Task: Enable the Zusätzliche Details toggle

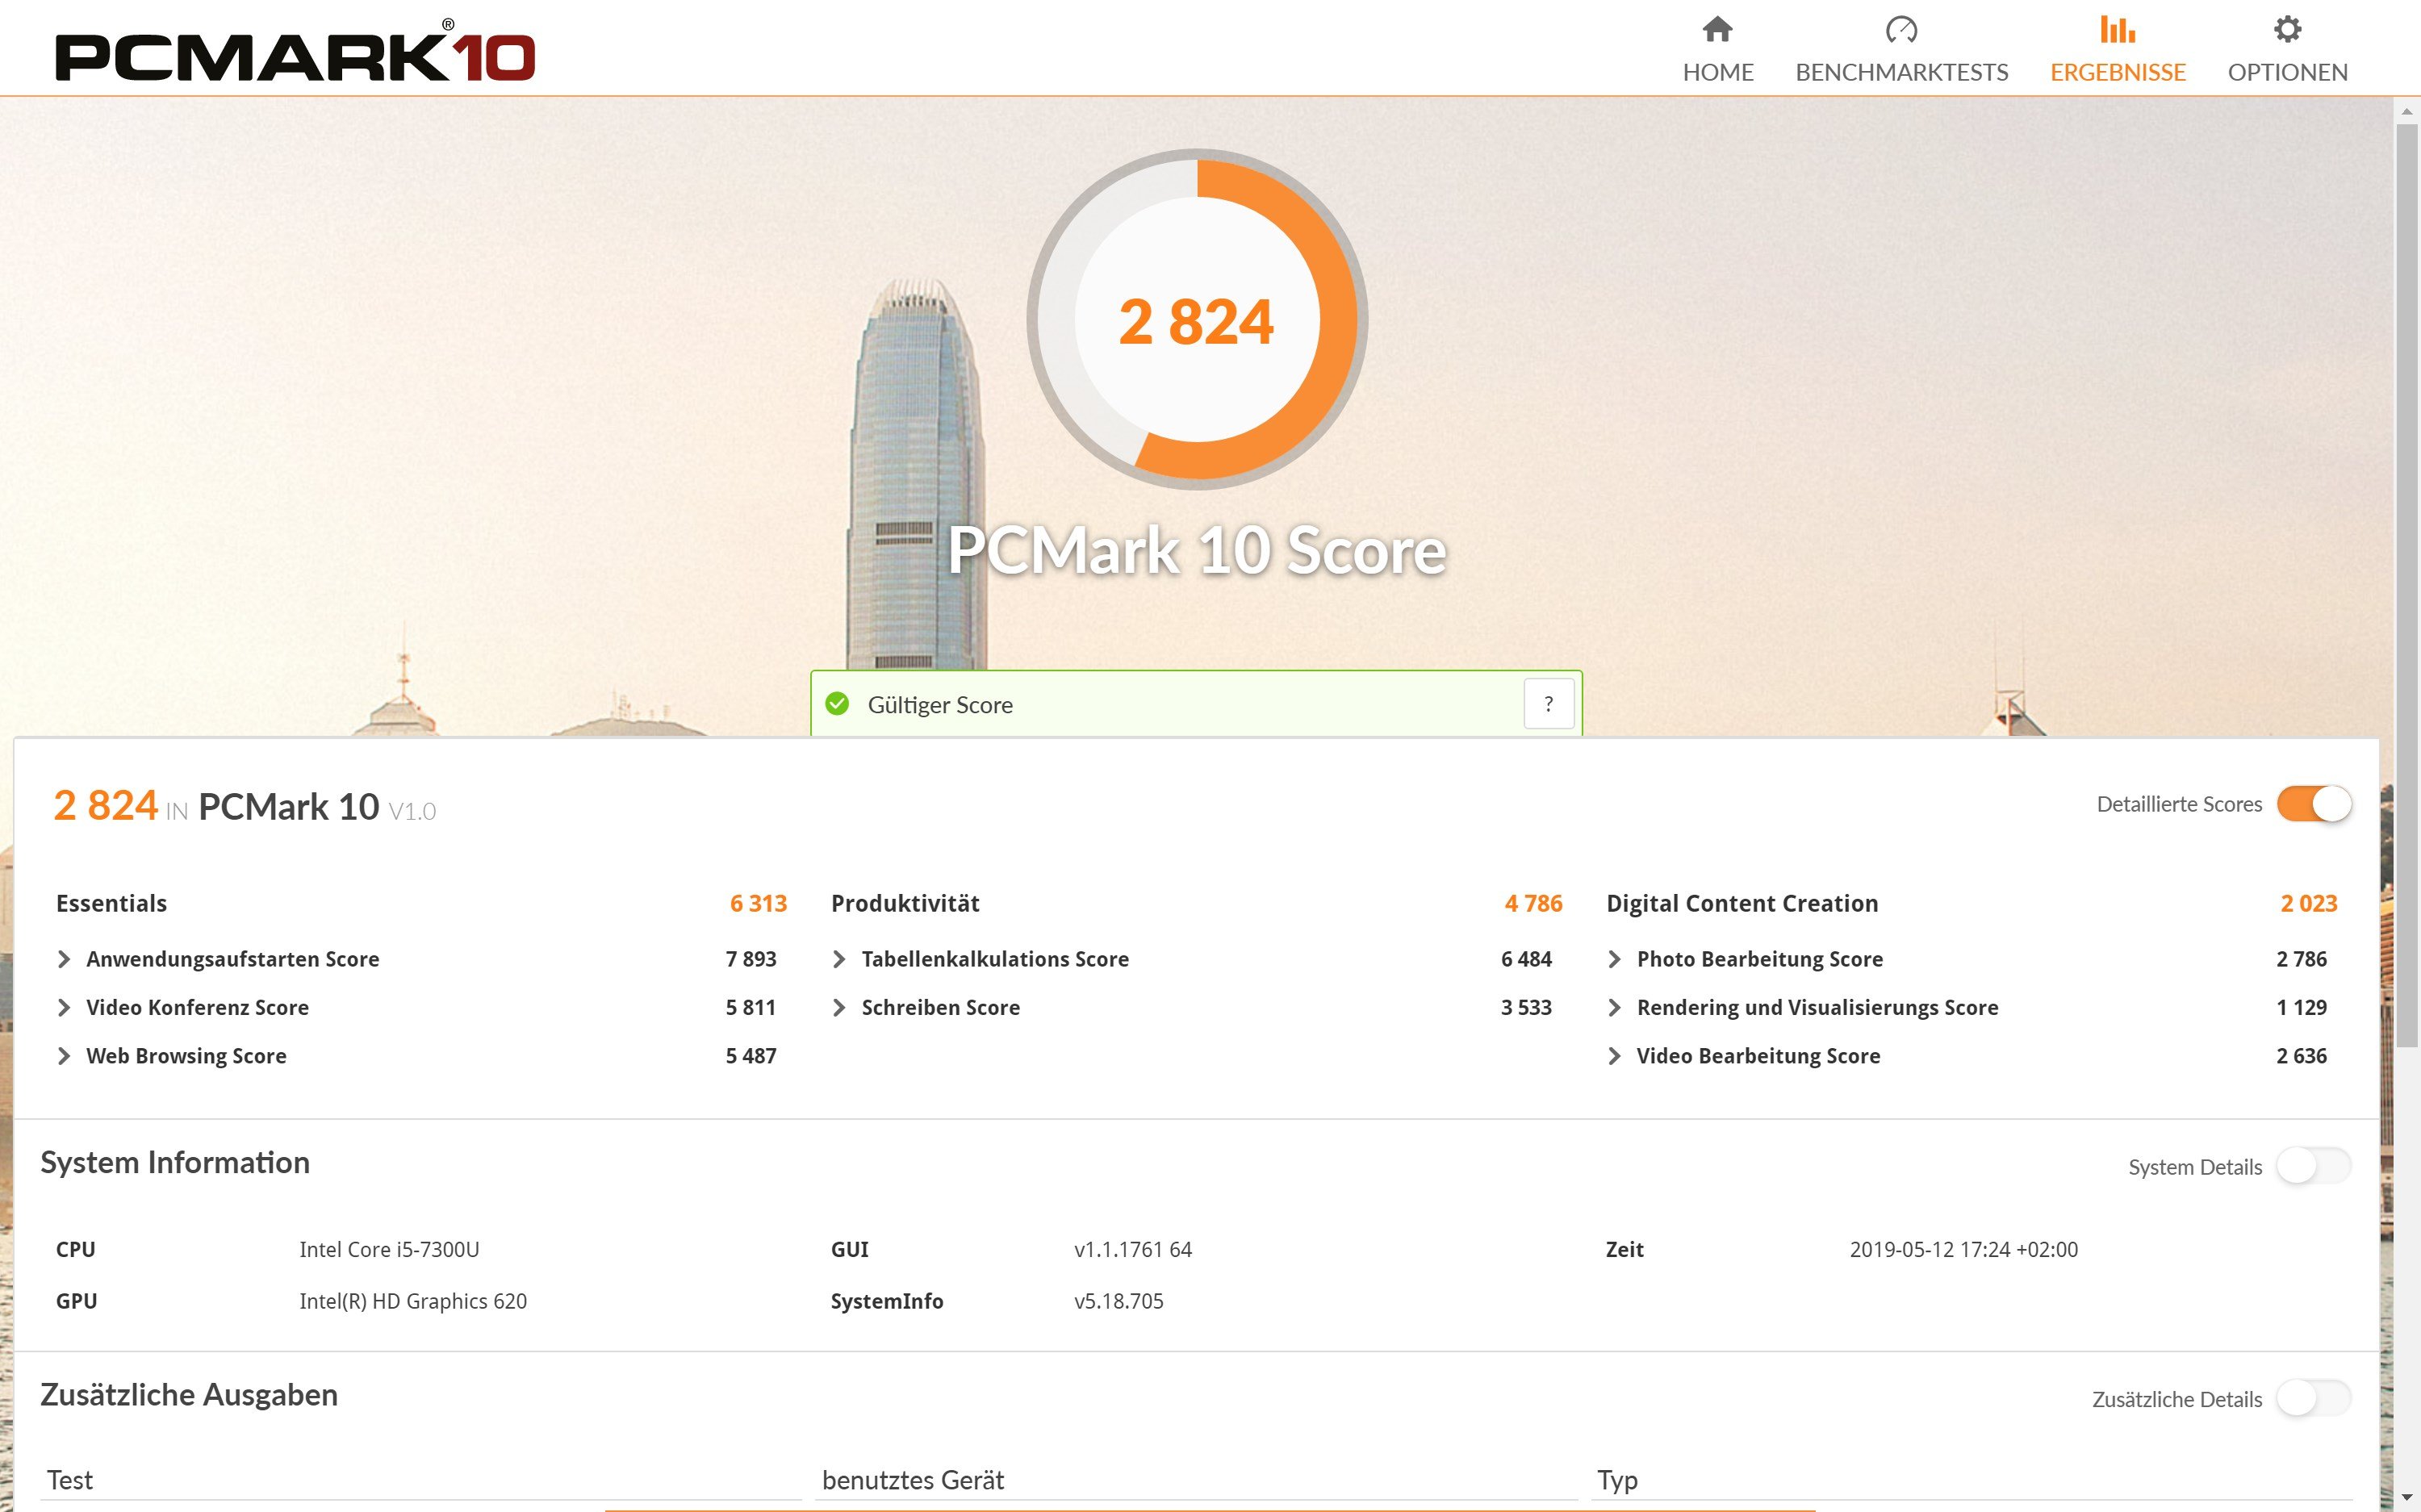Action: point(2314,1398)
